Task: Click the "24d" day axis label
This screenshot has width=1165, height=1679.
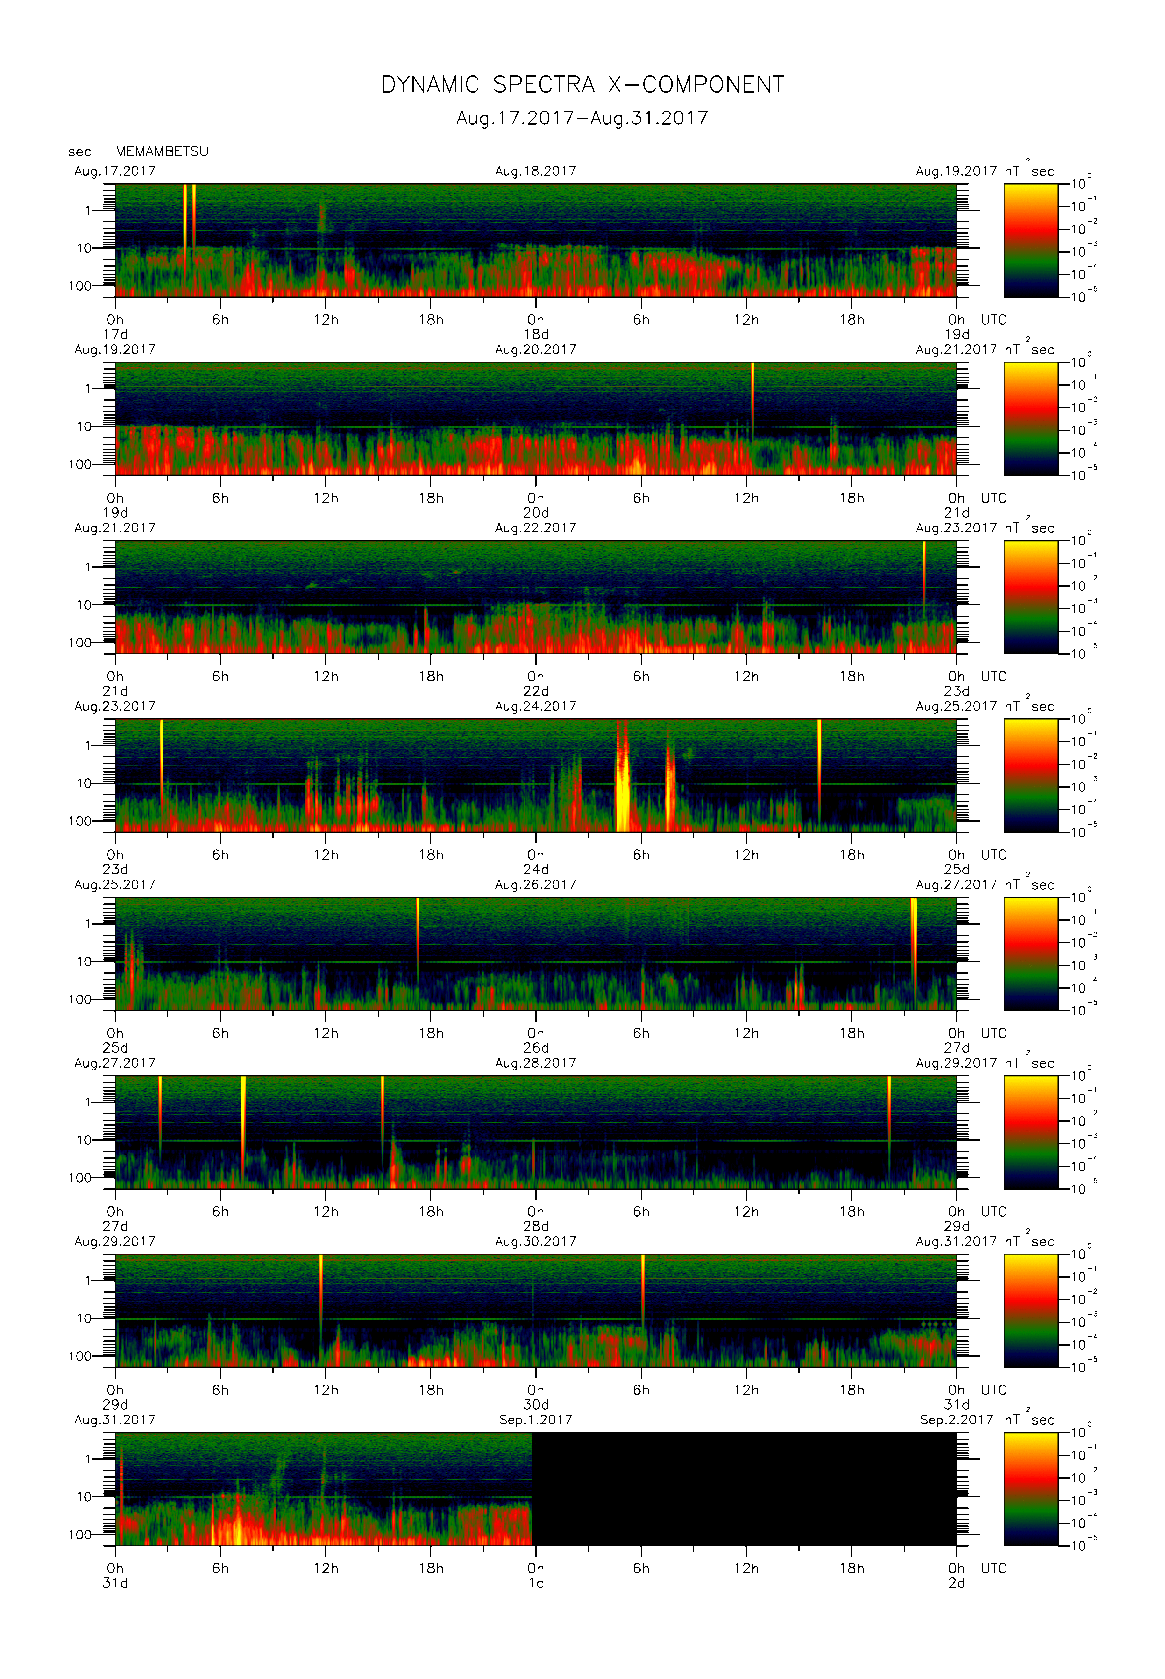Action: (537, 869)
